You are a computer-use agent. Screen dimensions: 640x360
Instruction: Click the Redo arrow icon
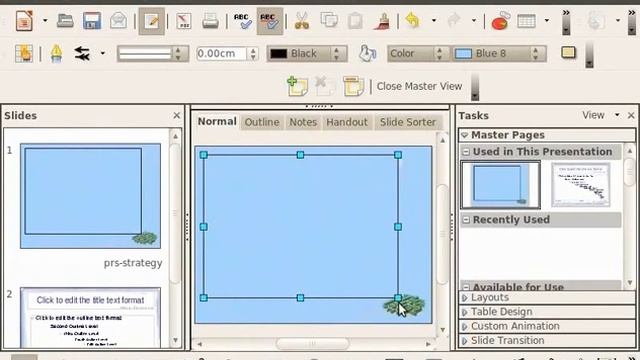click(x=453, y=20)
